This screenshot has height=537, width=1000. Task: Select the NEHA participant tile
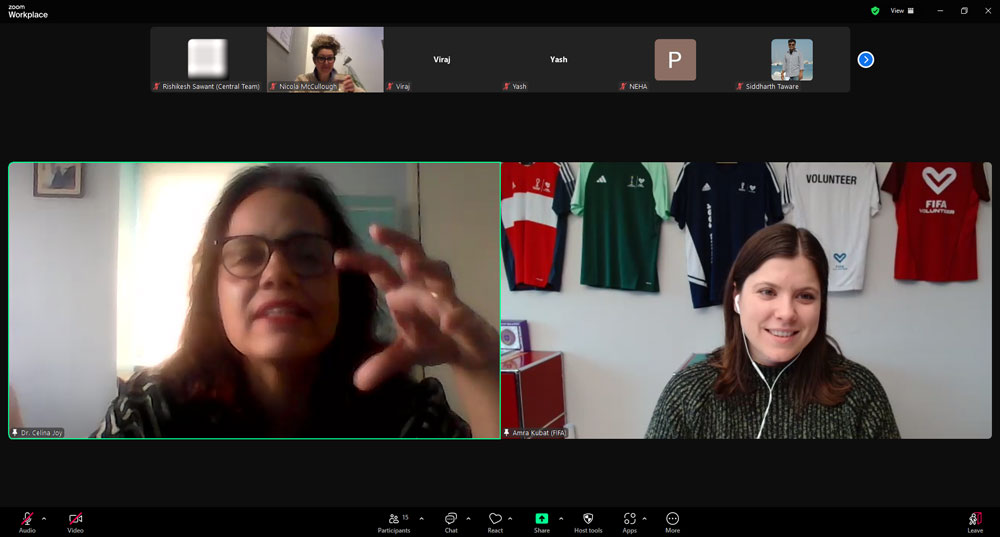pos(675,60)
